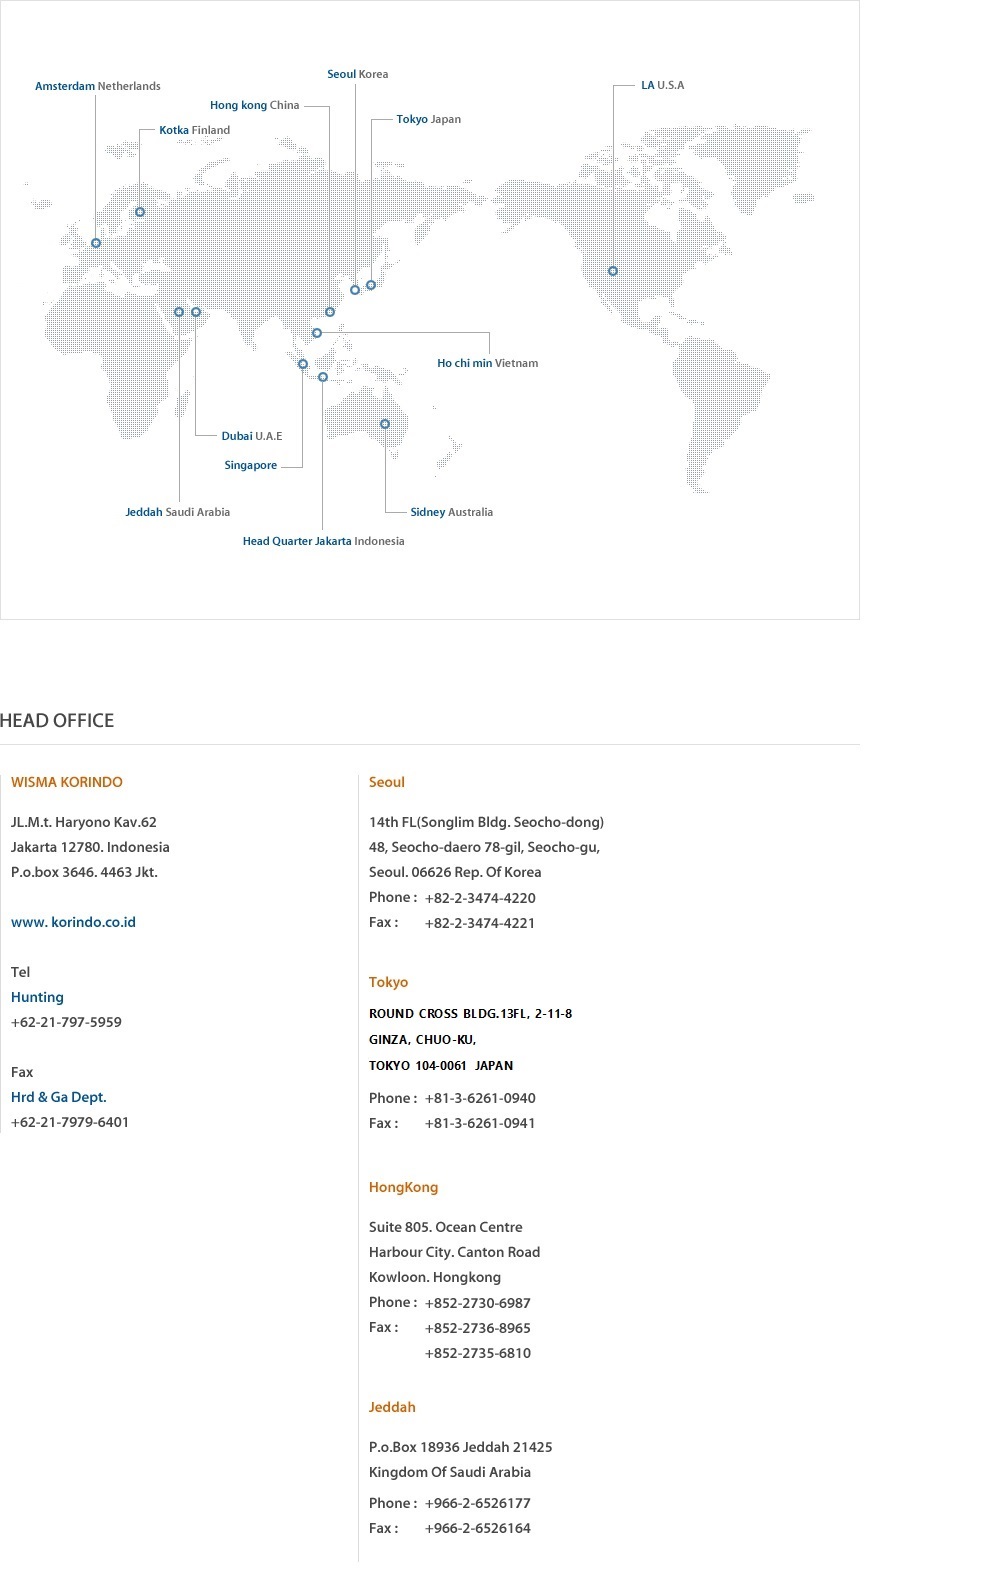Select the Jeddah Saudi Arabia map label
Image resolution: width=1000 pixels, height=1592 pixels.
tap(178, 512)
